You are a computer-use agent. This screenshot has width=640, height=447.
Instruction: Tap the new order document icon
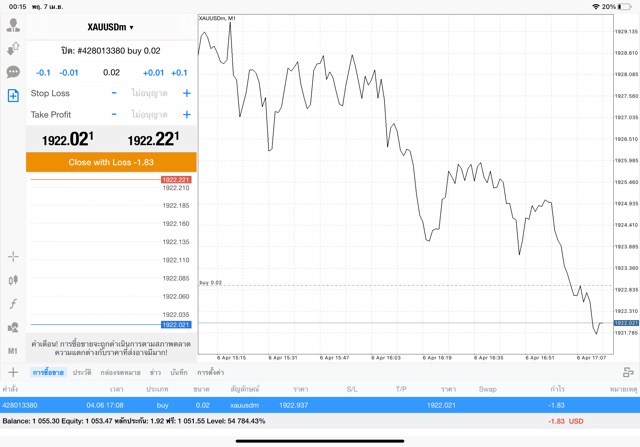click(13, 96)
